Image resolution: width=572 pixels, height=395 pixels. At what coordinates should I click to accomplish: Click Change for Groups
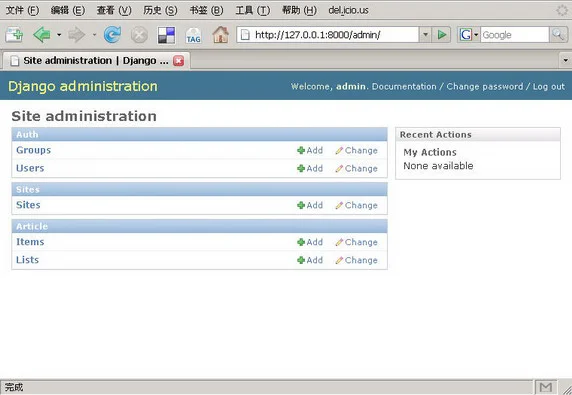pos(356,150)
